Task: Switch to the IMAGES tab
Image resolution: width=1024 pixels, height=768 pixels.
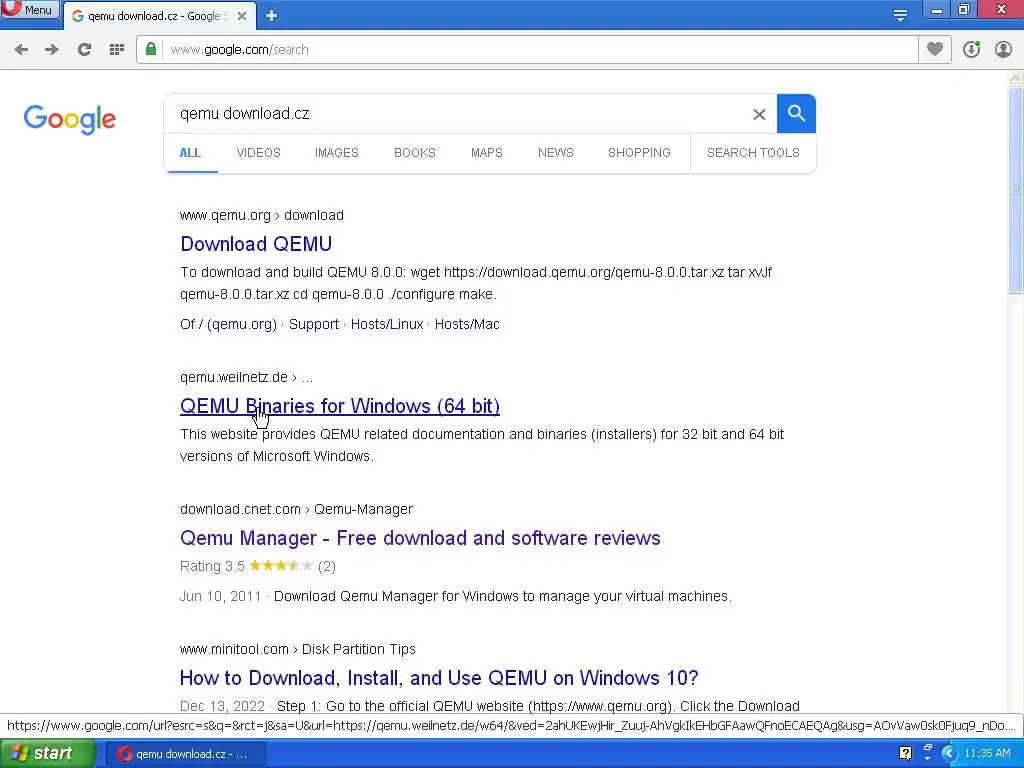Action: coord(337,153)
